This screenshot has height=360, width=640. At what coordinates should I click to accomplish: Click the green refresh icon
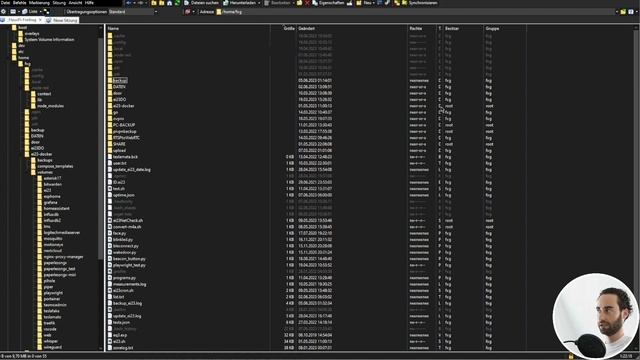(x=177, y=3)
